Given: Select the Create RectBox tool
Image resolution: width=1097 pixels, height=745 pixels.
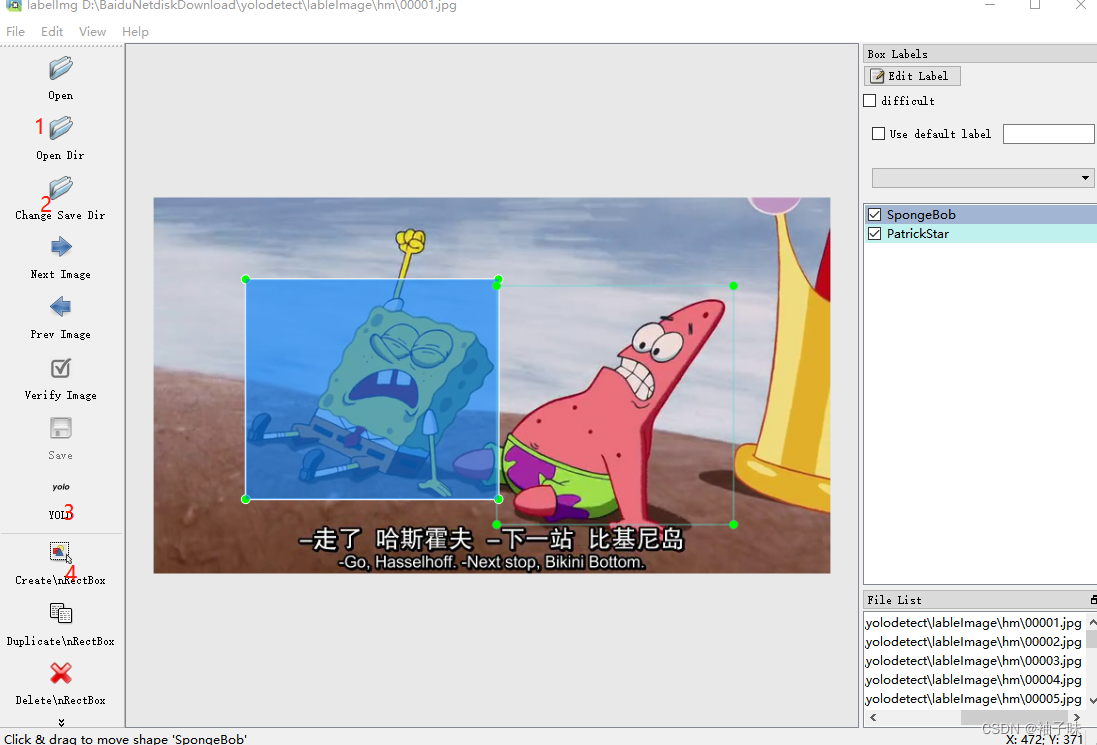Looking at the screenshot, I should point(61,553).
